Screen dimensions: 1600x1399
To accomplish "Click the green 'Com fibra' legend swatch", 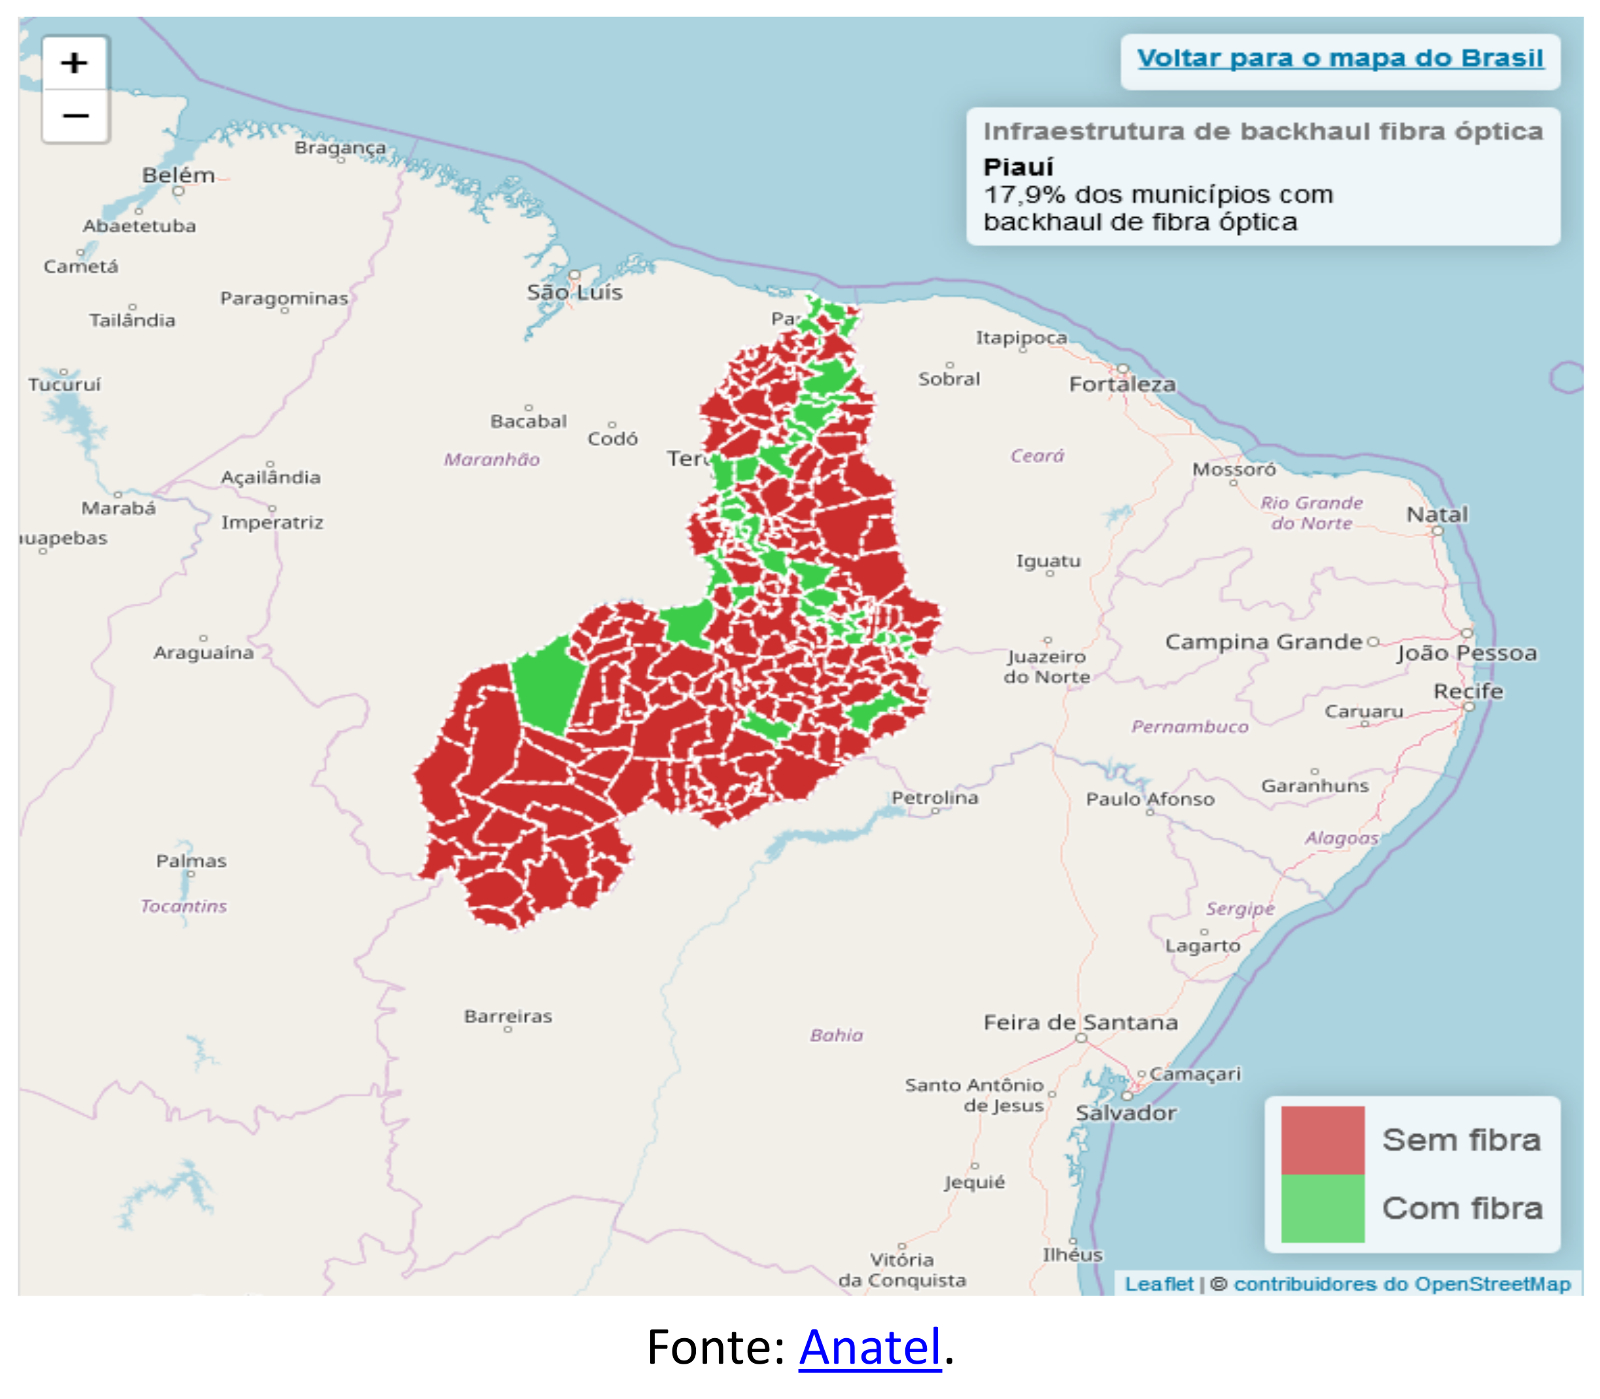I will click(x=1322, y=1208).
